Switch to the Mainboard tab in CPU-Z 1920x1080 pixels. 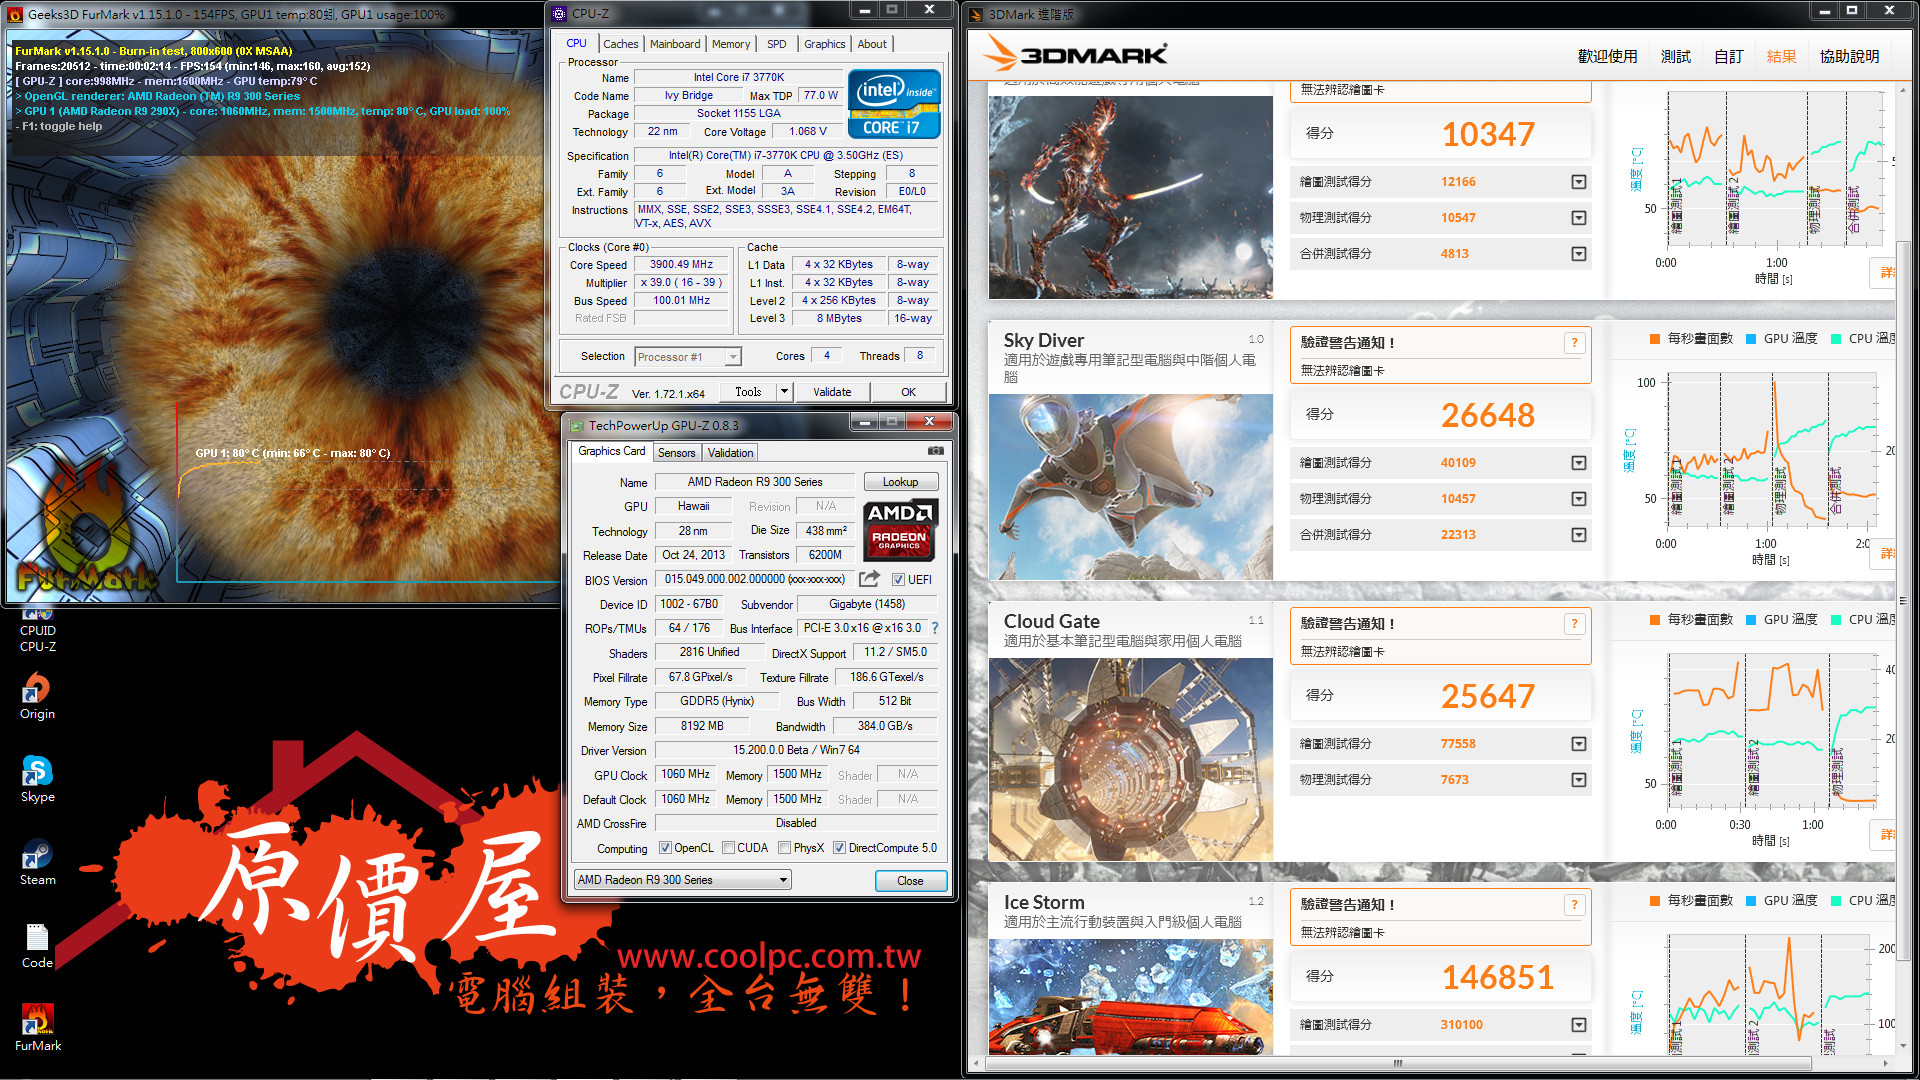pyautogui.click(x=675, y=44)
